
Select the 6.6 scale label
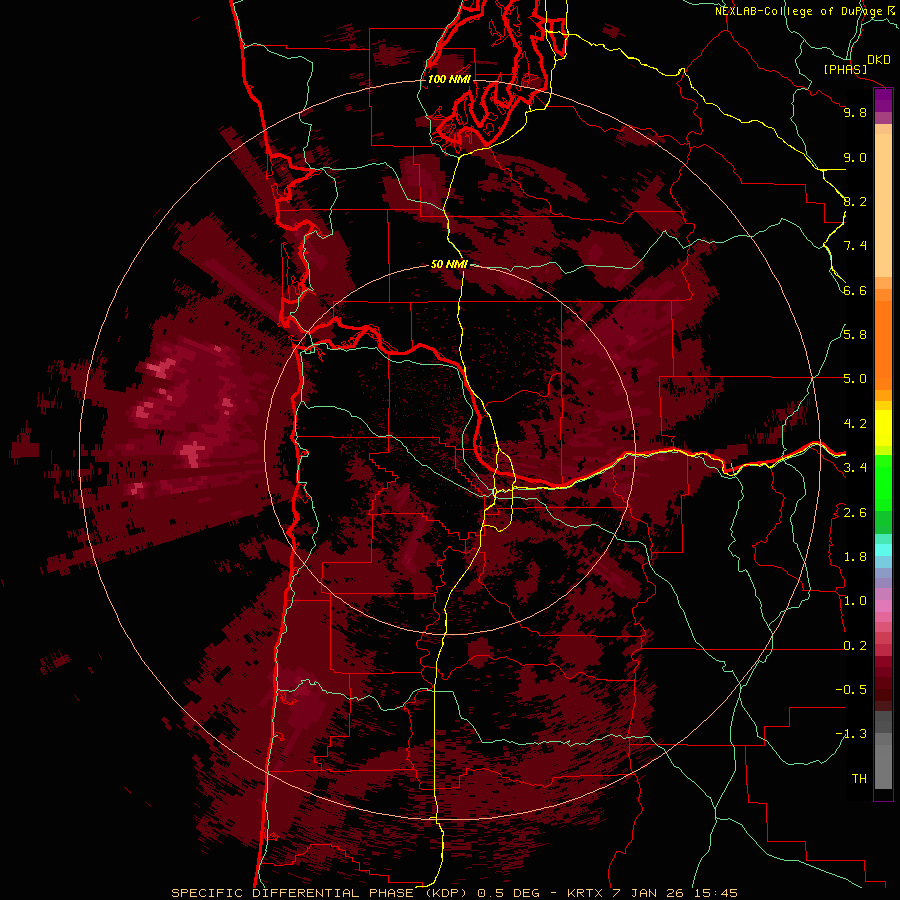pos(855,290)
